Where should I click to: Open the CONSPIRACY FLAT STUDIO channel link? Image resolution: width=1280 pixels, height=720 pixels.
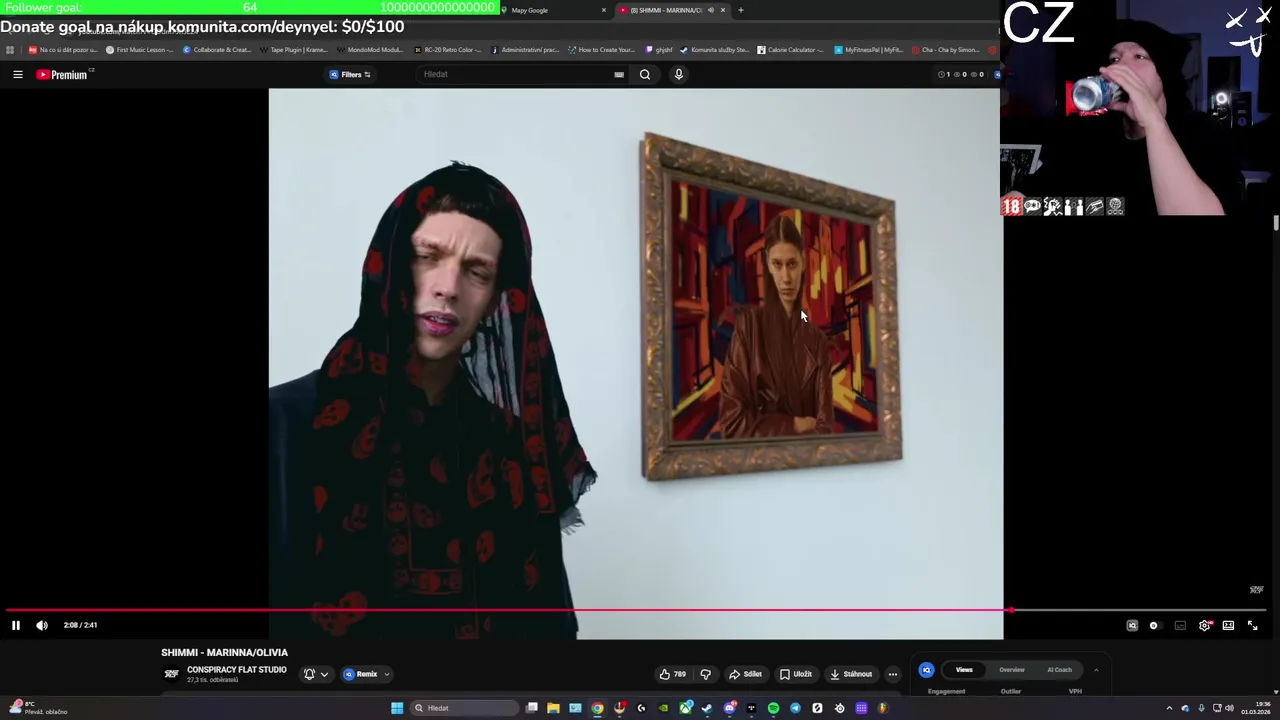(236, 670)
